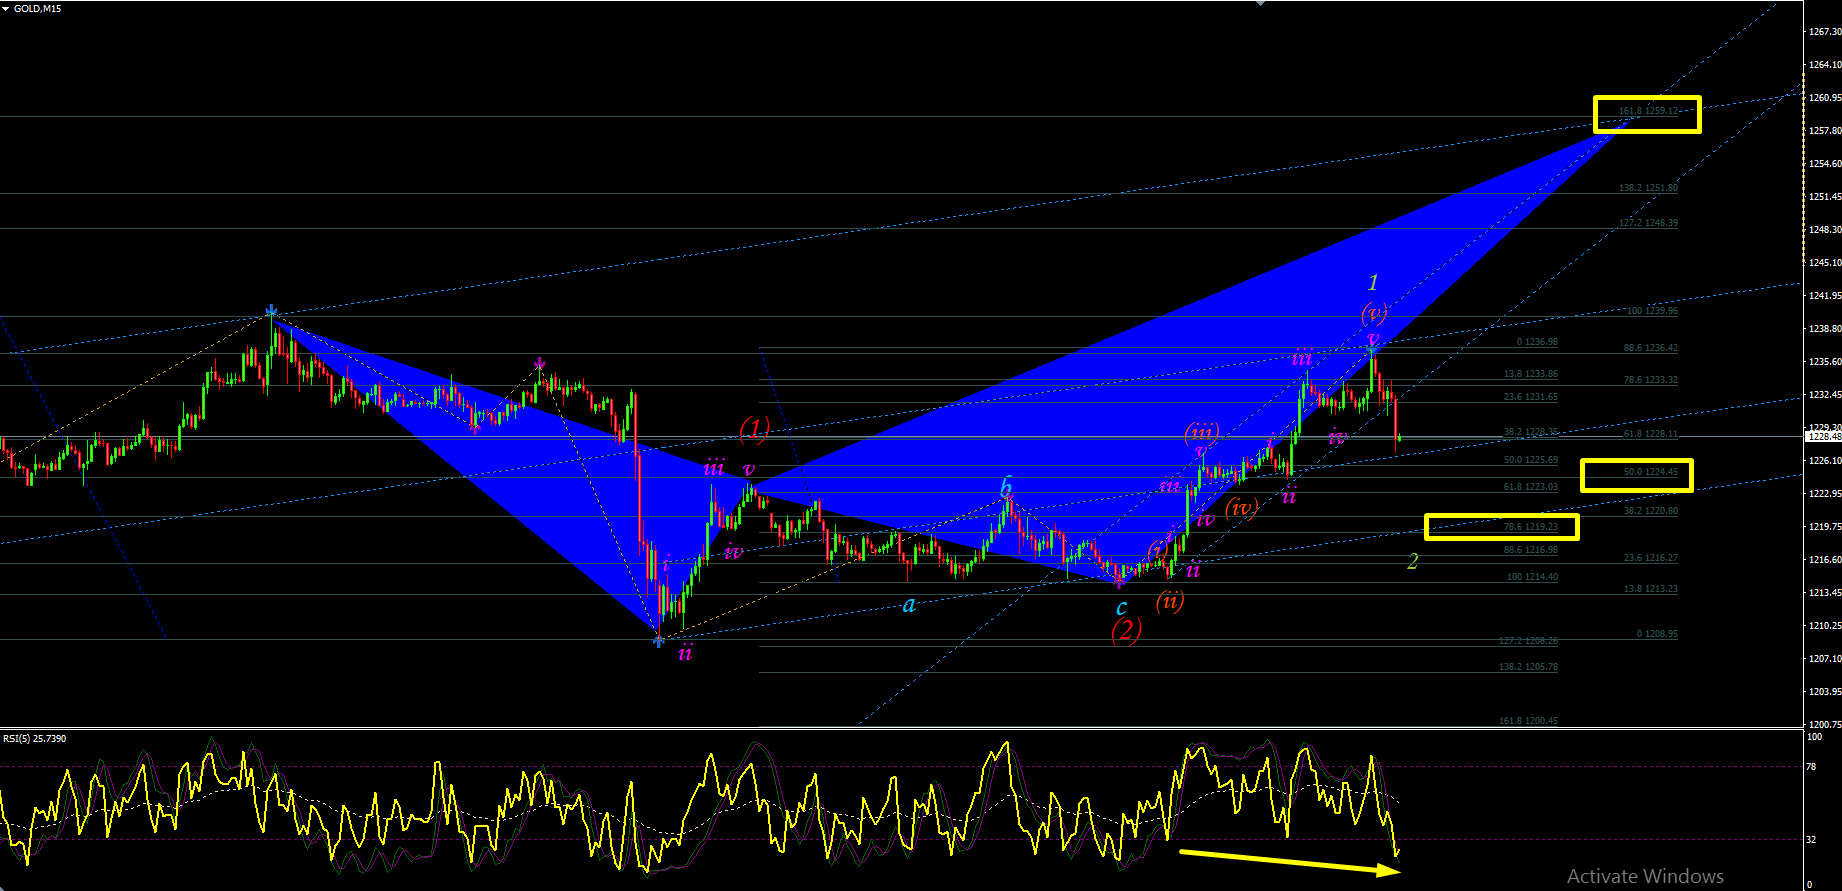Select the 78.6 1233.32 Fibonacci label
Screen dimensions: 1842x891
click(1651, 380)
